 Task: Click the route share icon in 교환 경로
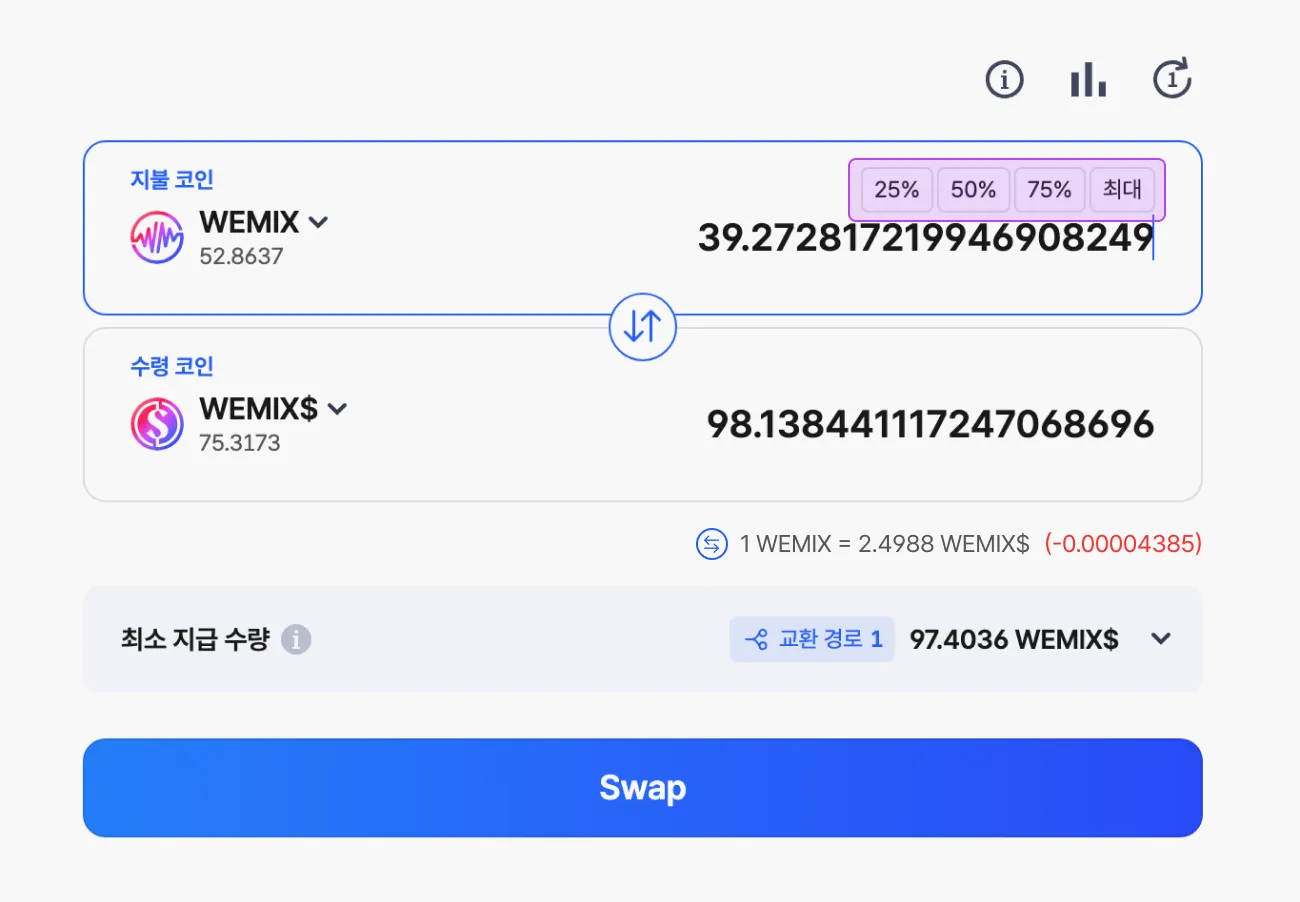[757, 639]
